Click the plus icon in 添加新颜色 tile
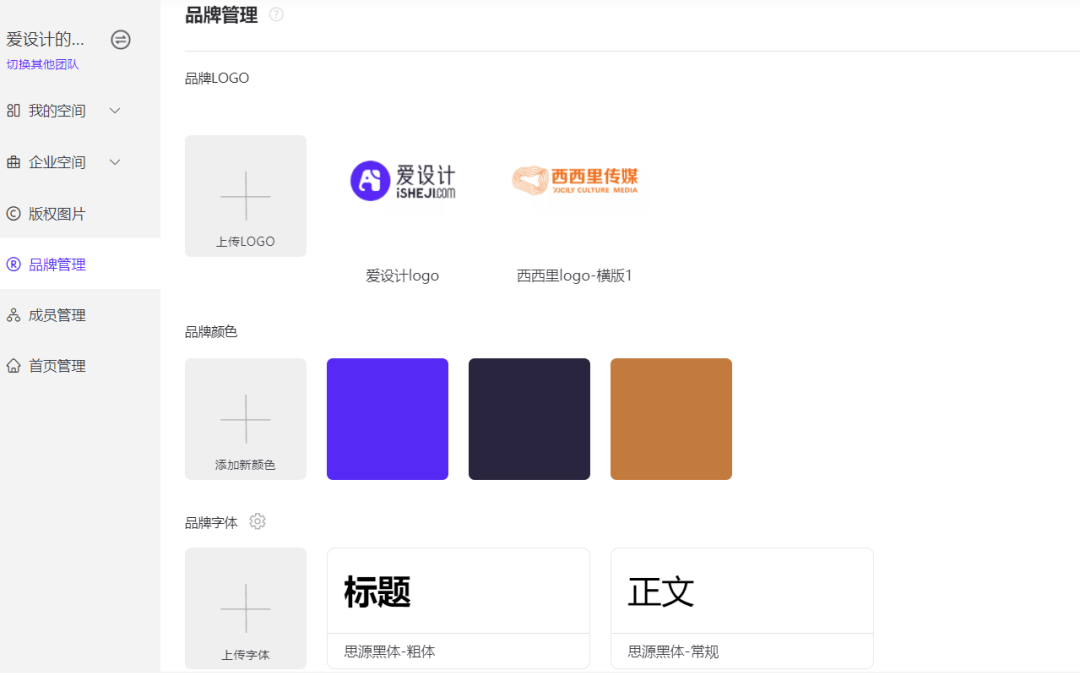This screenshot has width=1080, height=676. 245,419
